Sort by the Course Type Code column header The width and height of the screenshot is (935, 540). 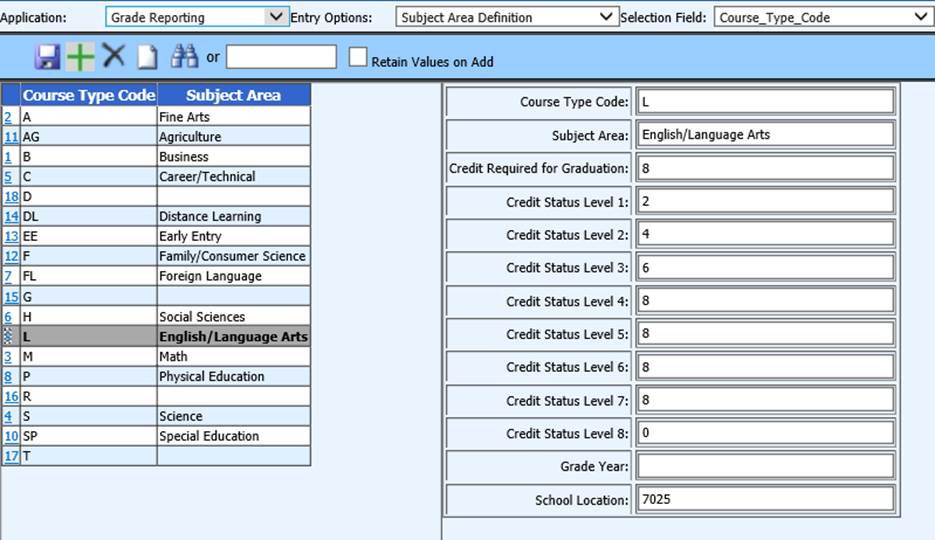89,95
